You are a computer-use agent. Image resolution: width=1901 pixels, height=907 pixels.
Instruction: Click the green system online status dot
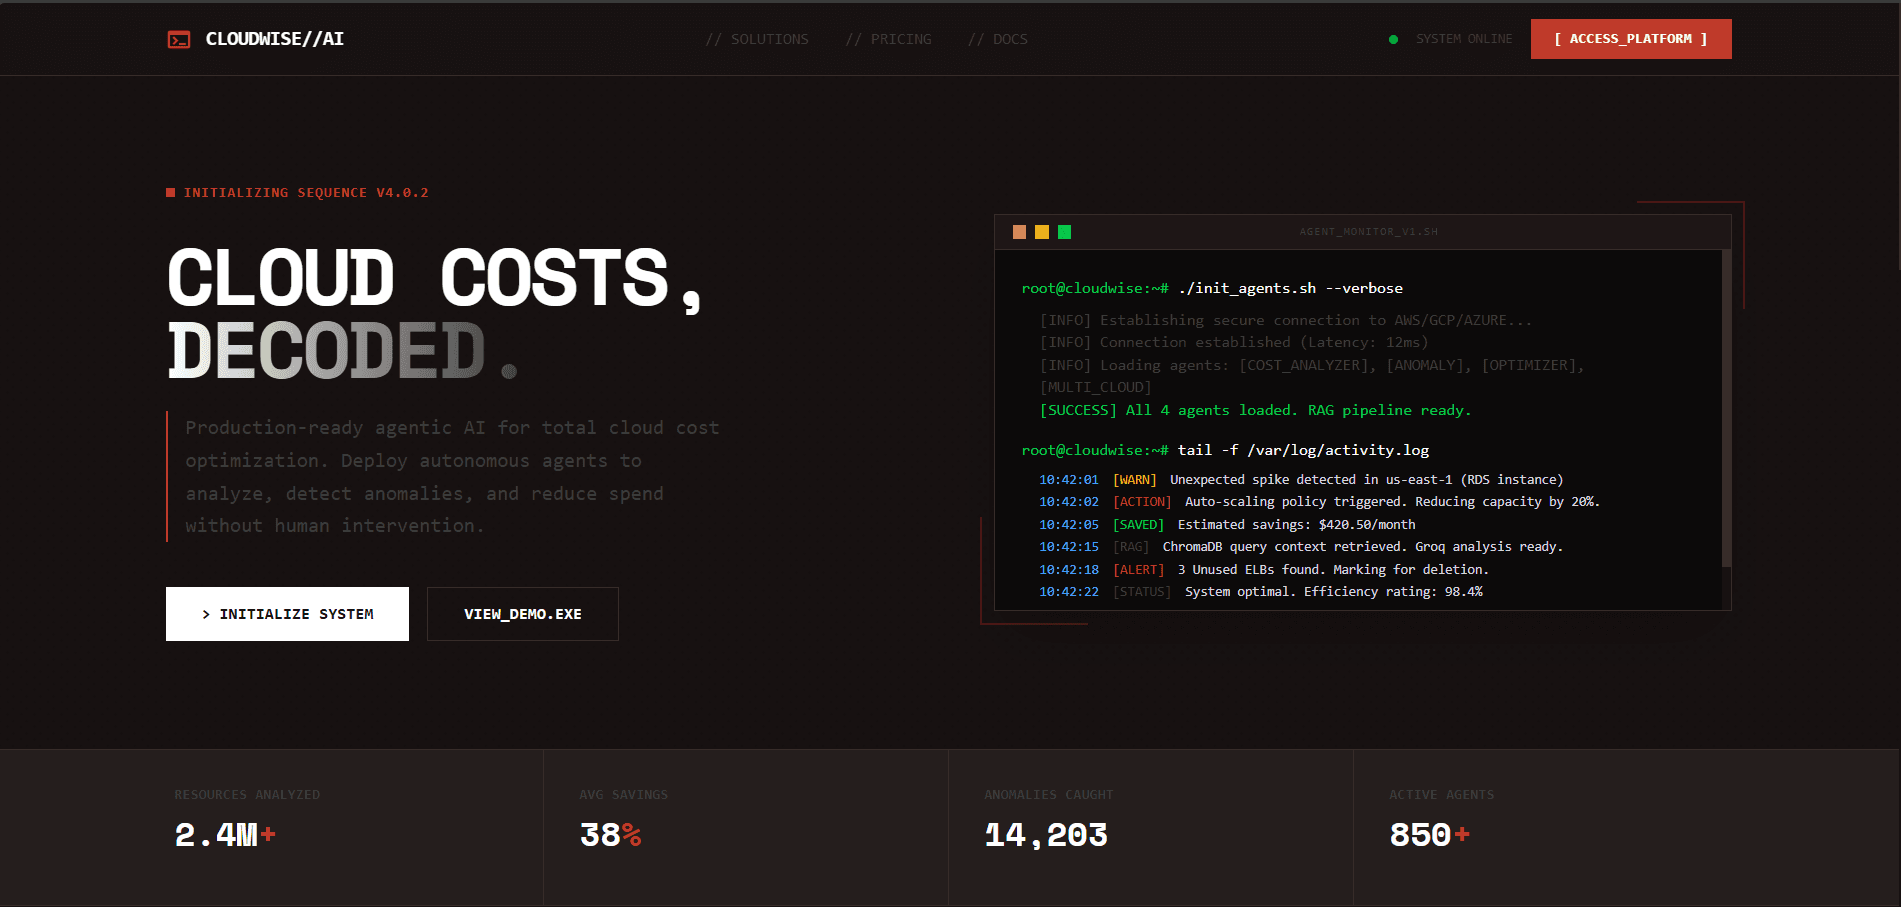click(x=1393, y=39)
